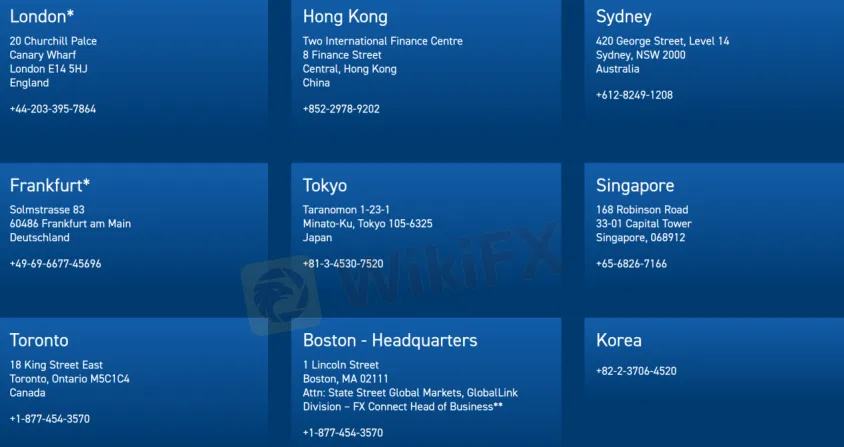
Task: Click the 'Canary Wharf' text
Action: [x=43, y=55]
